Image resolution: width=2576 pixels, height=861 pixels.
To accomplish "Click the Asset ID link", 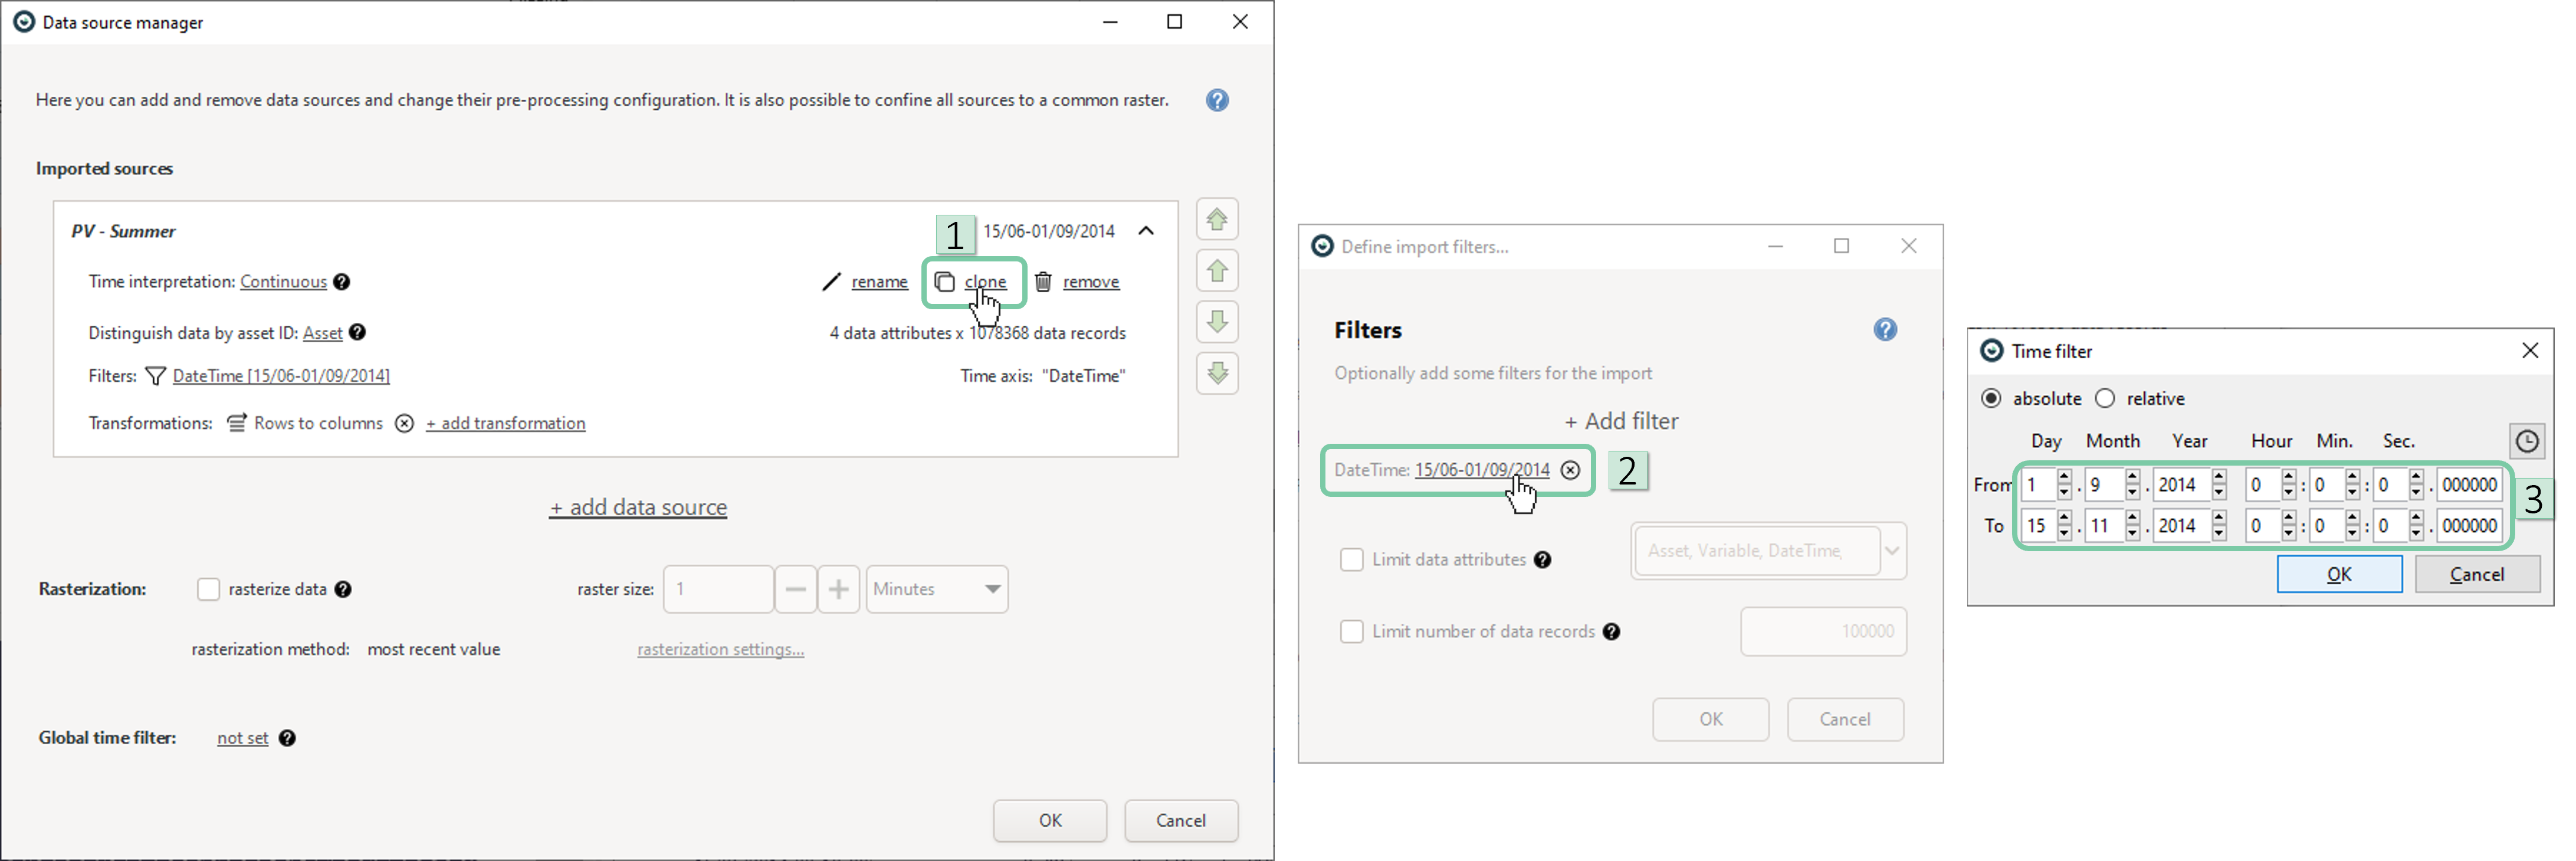I will pyautogui.click(x=322, y=333).
